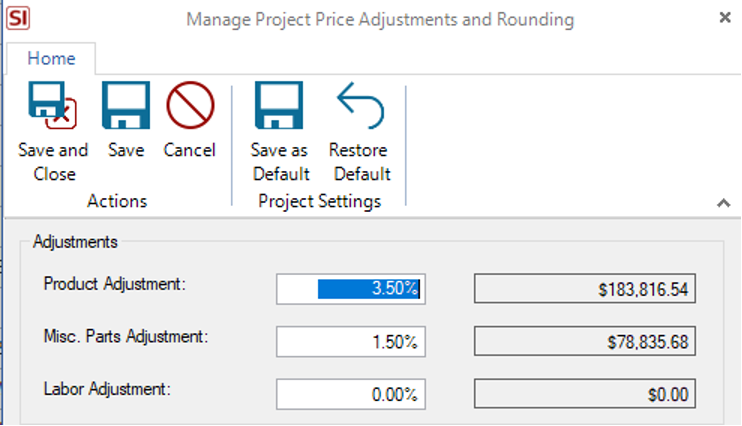Click the Save as Default icon
The height and width of the screenshot is (426, 742).
279,105
